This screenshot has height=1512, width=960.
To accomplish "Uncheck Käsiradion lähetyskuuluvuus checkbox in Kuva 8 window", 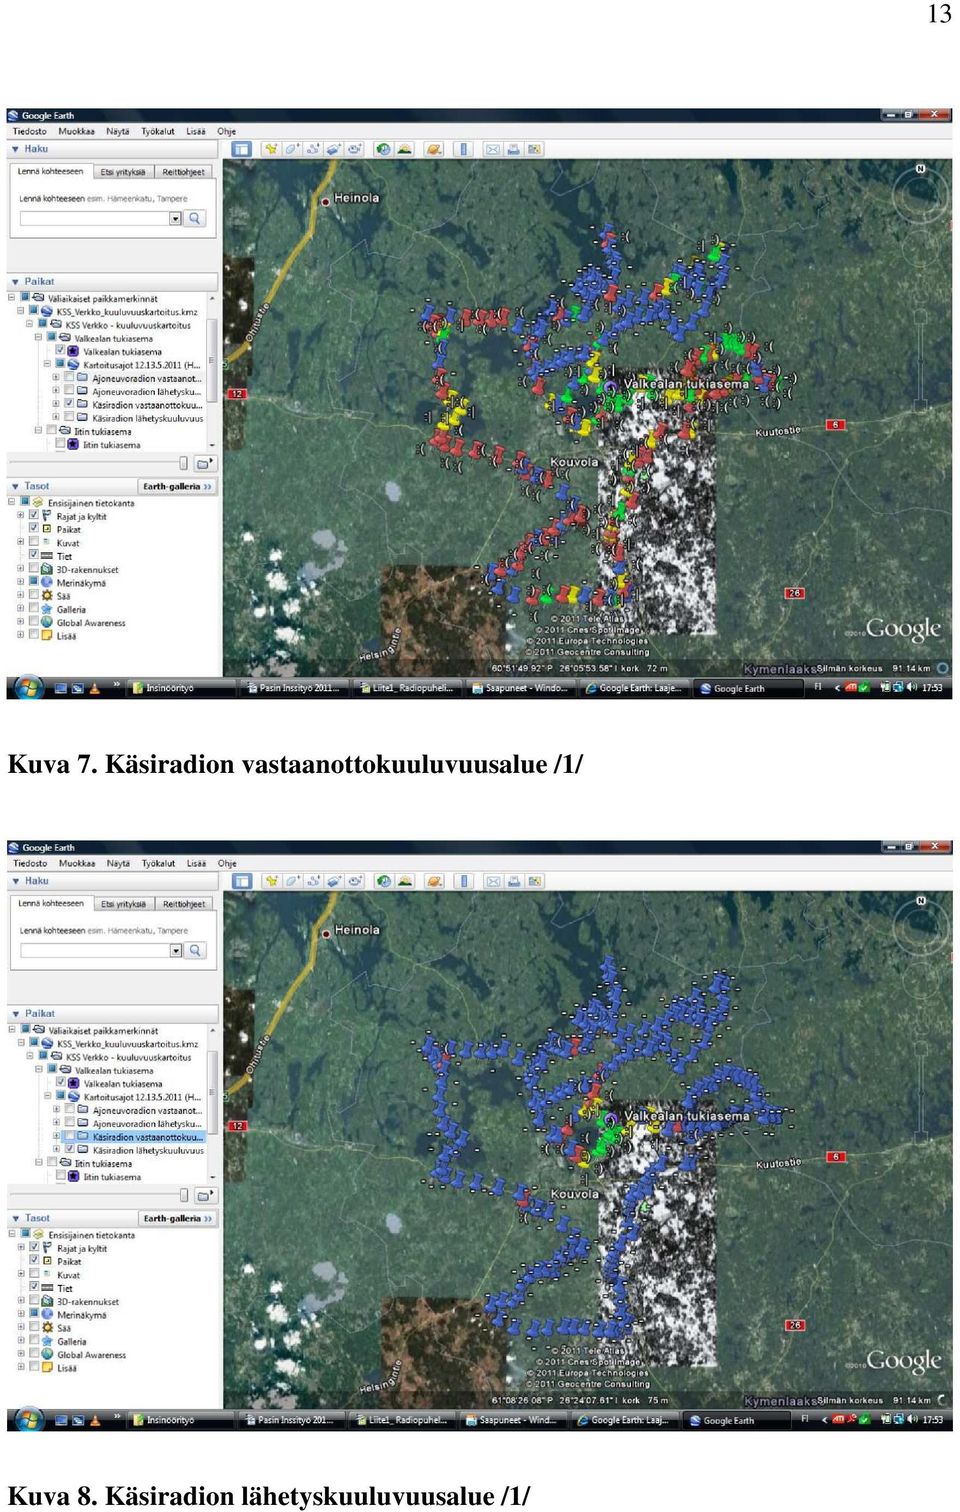I will [x=69, y=1150].
